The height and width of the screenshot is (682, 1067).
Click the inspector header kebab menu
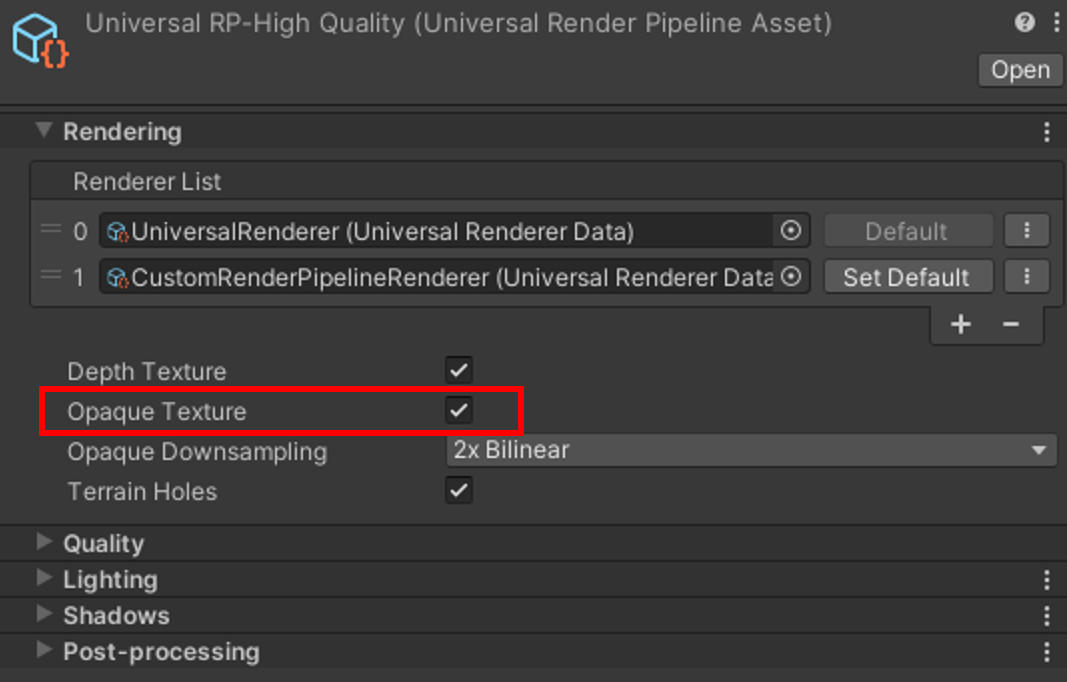1056,22
